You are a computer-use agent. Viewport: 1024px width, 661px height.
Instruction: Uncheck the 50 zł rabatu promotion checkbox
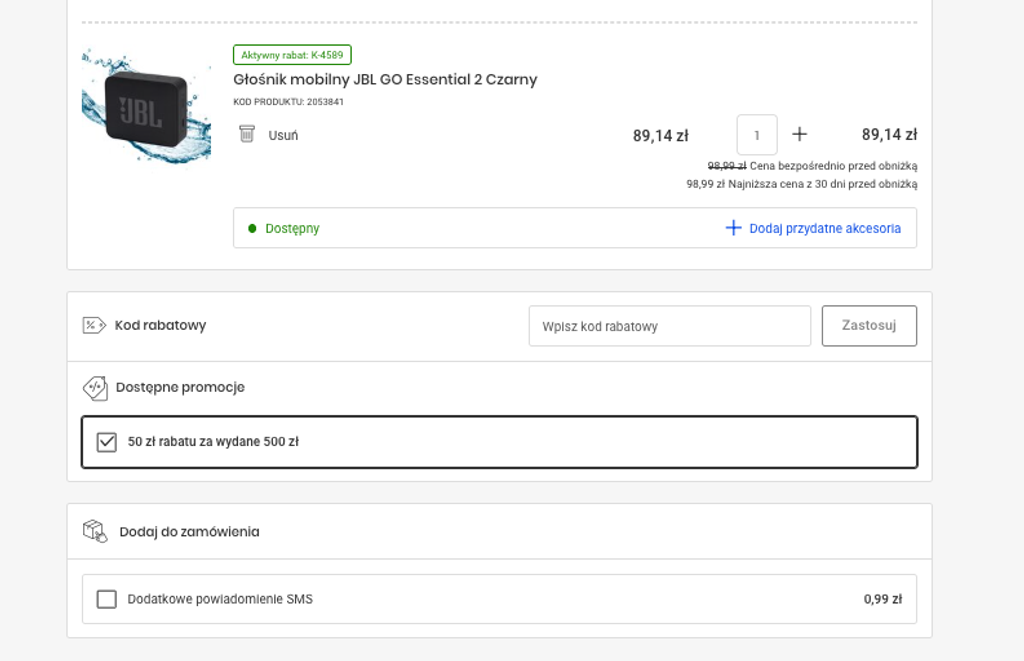(107, 442)
